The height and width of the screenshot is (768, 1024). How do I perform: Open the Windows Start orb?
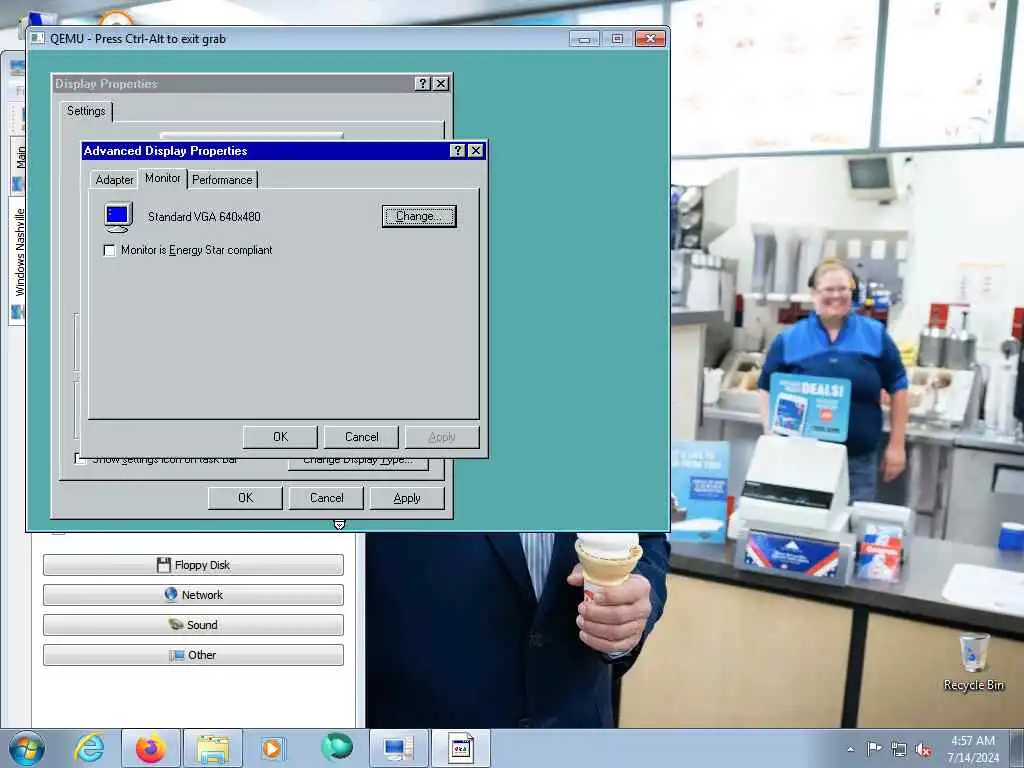click(27, 748)
